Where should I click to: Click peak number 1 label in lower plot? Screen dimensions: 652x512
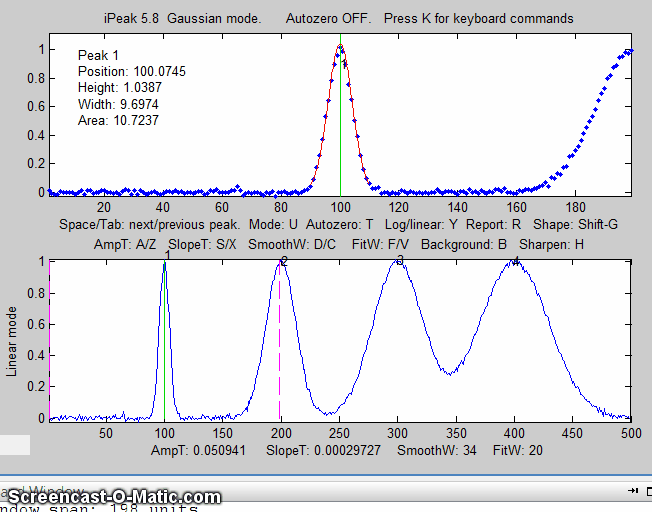click(x=167, y=256)
